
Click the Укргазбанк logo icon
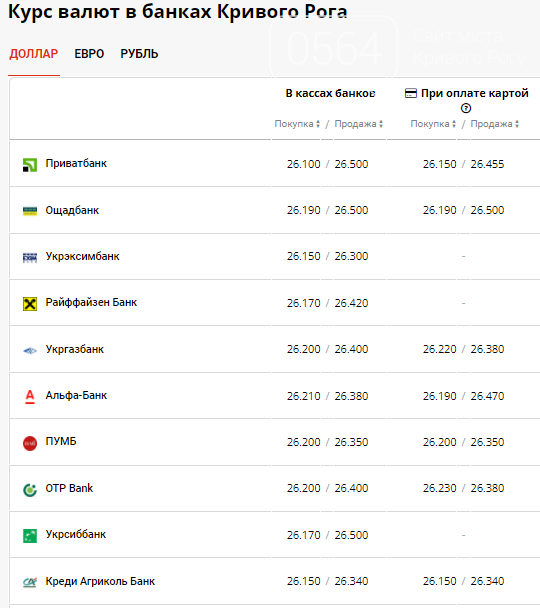click(30, 351)
